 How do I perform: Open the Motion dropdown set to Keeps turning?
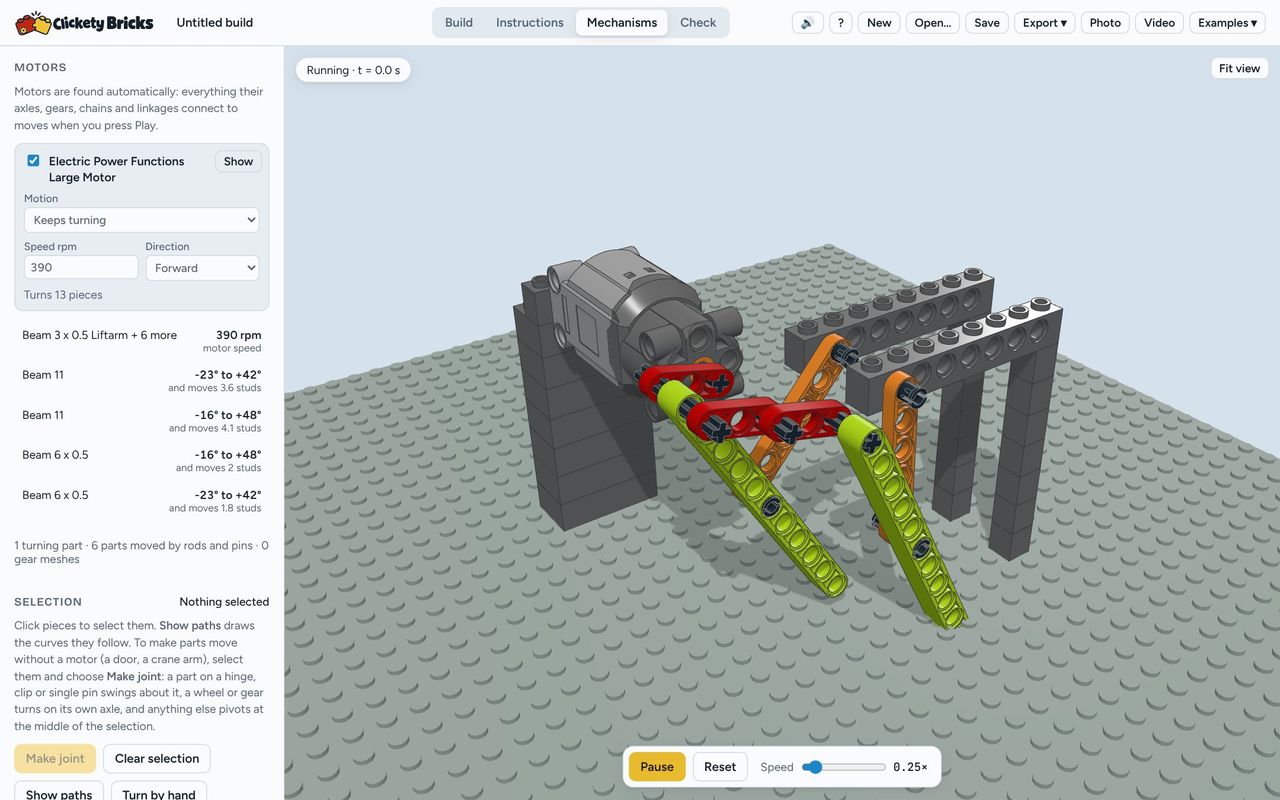(x=141, y=220)
